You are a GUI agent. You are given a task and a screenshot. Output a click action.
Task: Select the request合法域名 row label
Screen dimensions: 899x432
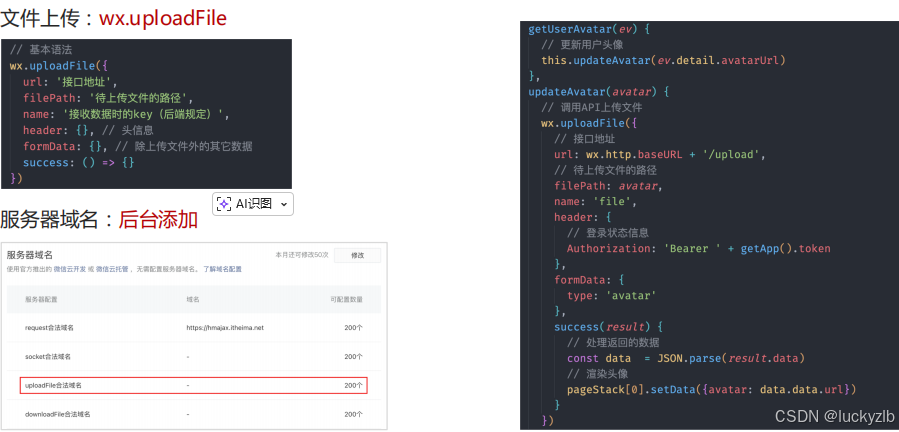pos(49,328)
